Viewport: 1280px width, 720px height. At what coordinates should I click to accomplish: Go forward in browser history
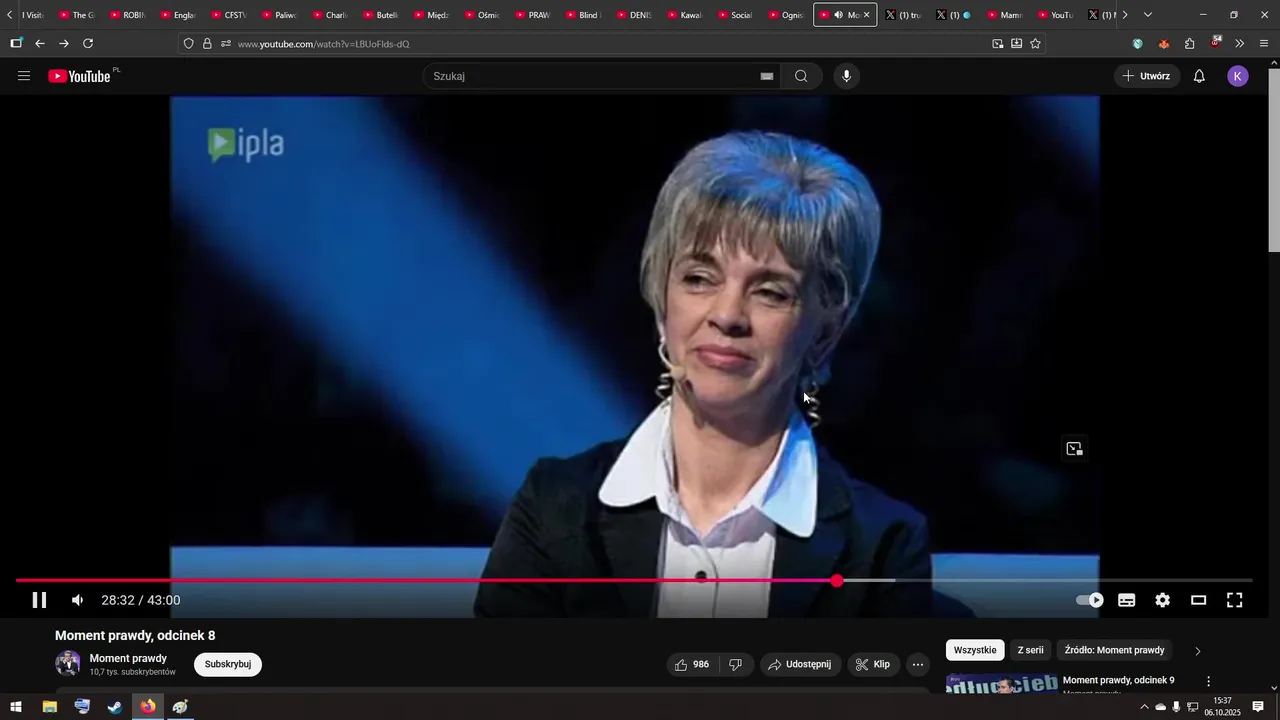coord(64,44)
